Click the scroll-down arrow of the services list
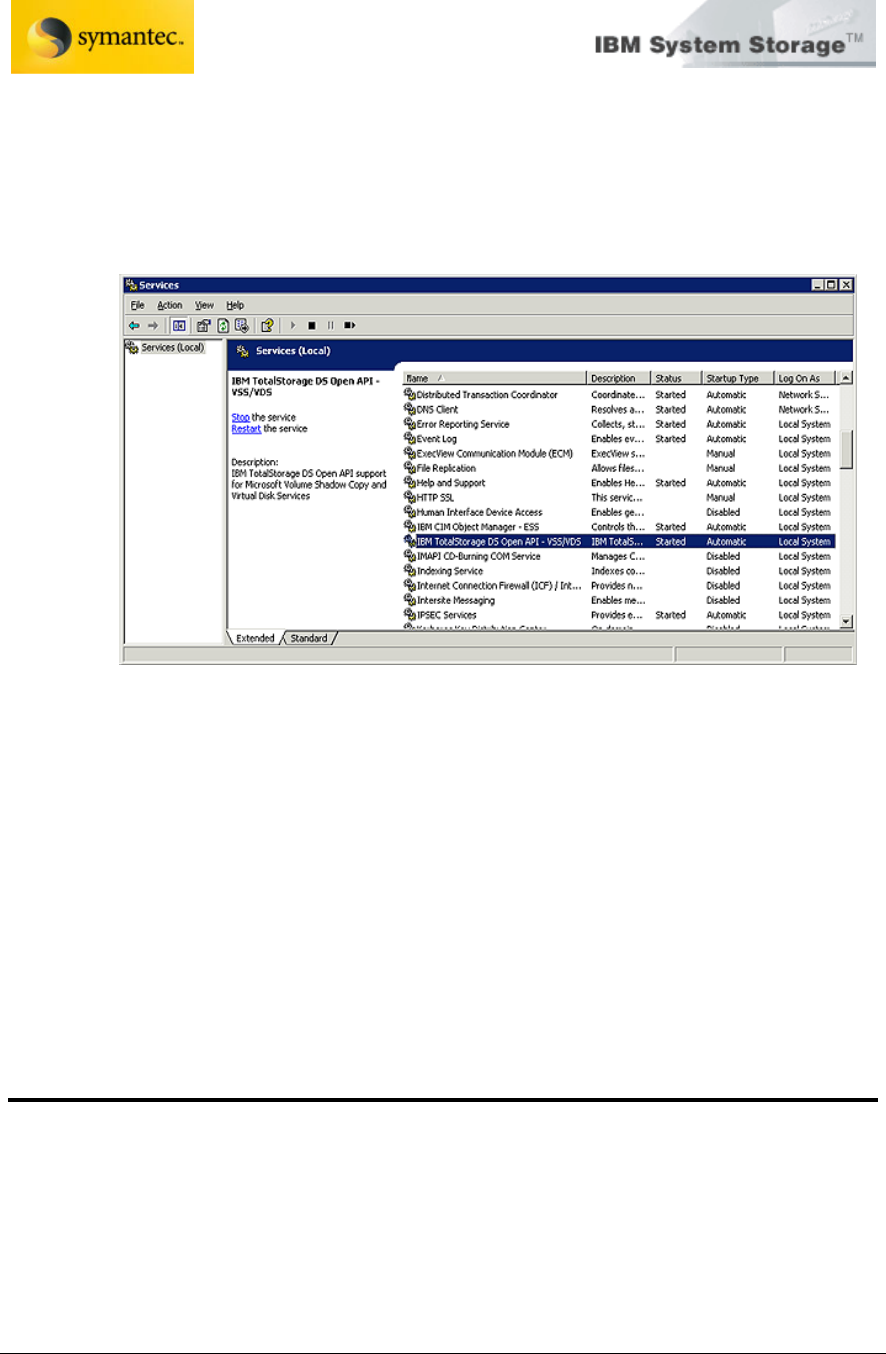 click(x=846, y=621)
